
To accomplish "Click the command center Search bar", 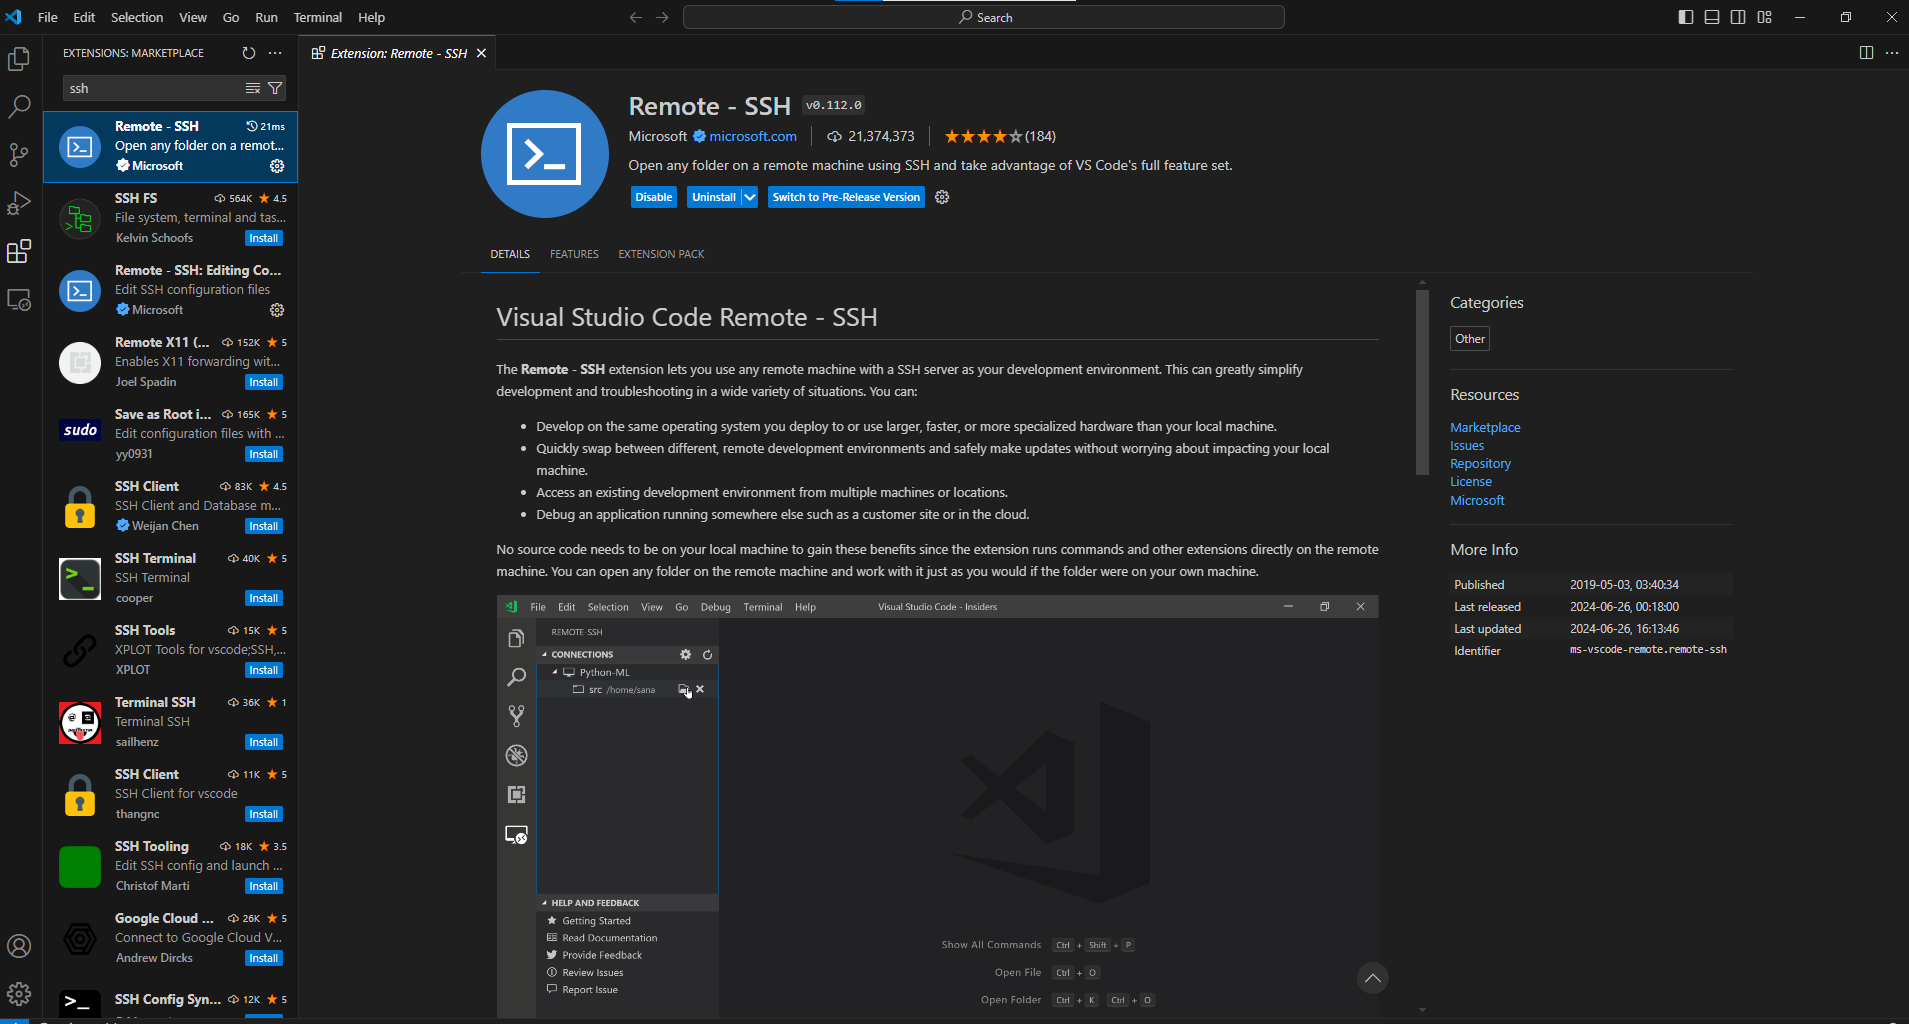I will pyautogui.click(x=984, y=17).
